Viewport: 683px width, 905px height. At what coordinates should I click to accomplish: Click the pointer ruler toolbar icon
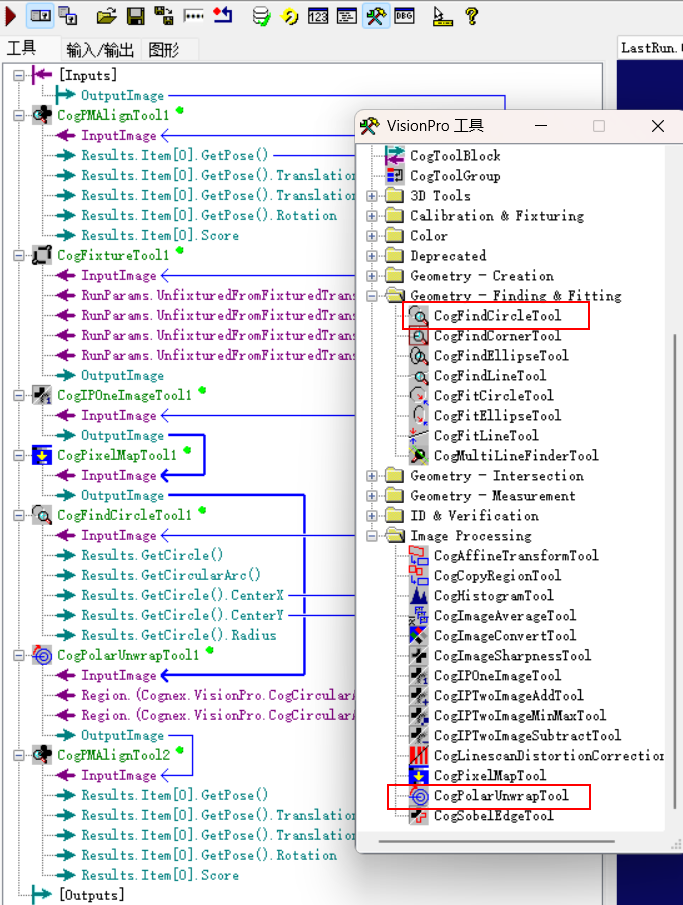coord(442,16)
